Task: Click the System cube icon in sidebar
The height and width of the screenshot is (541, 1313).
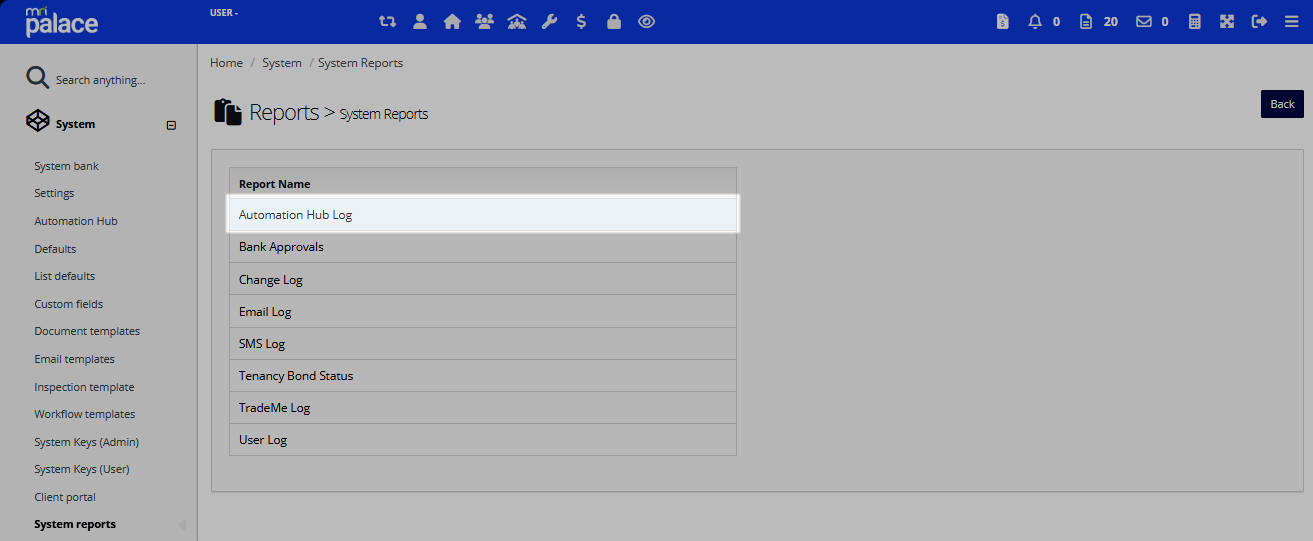Action: 37,121
